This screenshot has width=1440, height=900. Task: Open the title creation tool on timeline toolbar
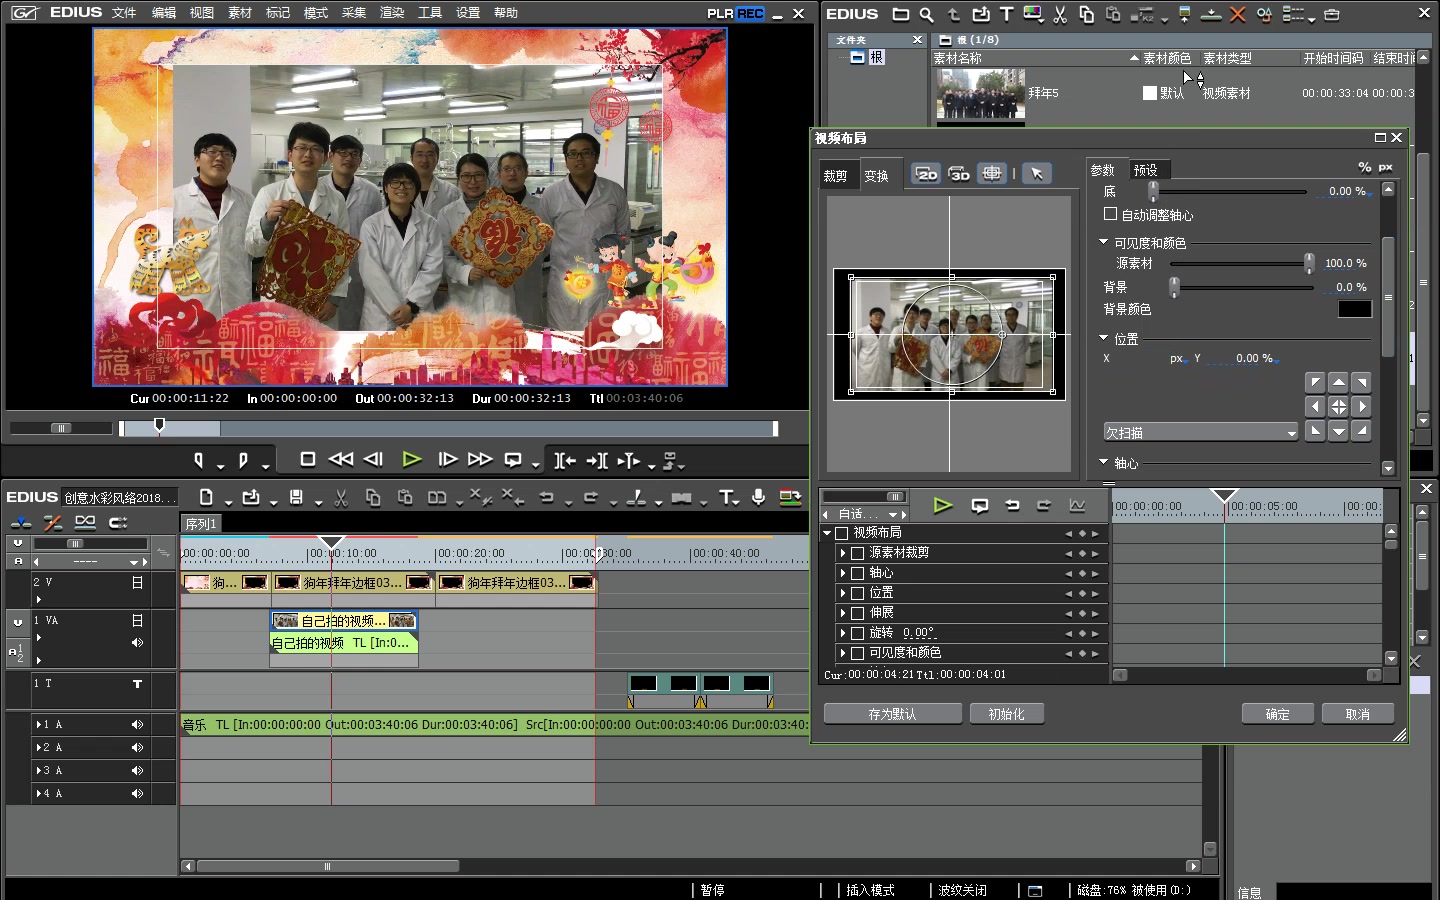[727, 497]
